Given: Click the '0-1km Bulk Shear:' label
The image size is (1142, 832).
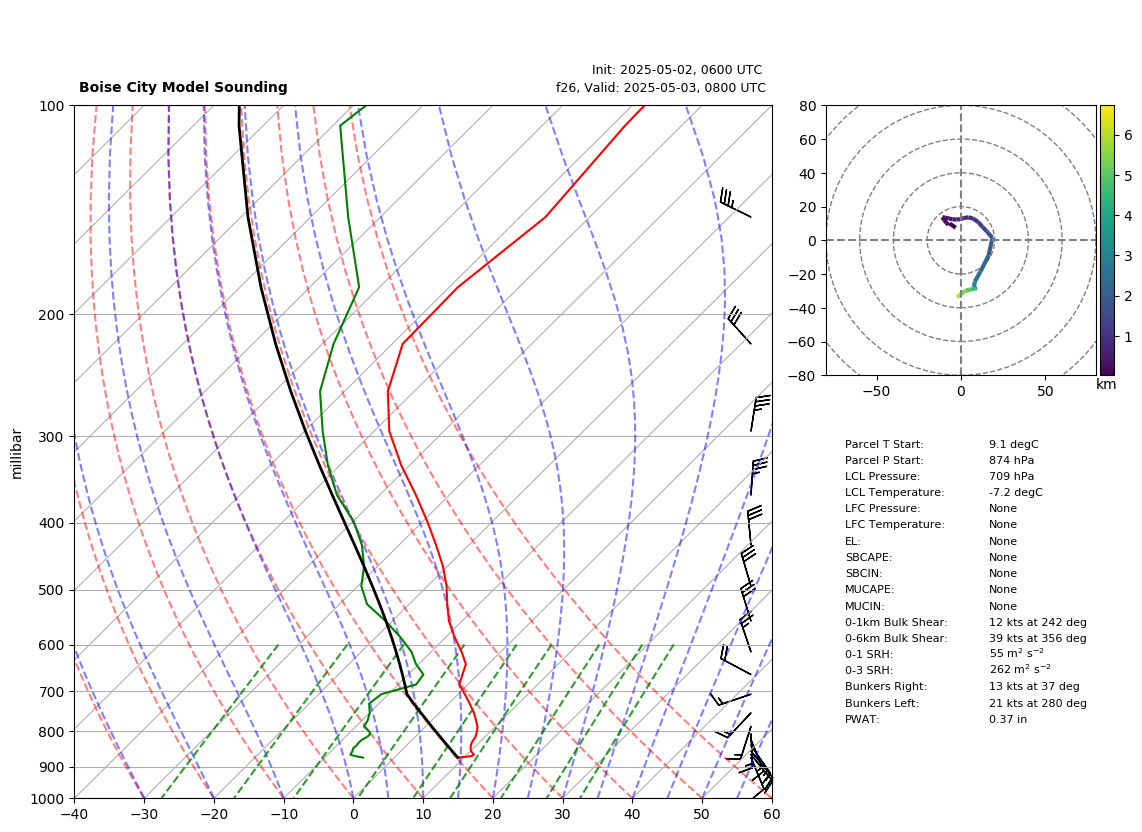Looking at the screenshot, I should [896, 622].
